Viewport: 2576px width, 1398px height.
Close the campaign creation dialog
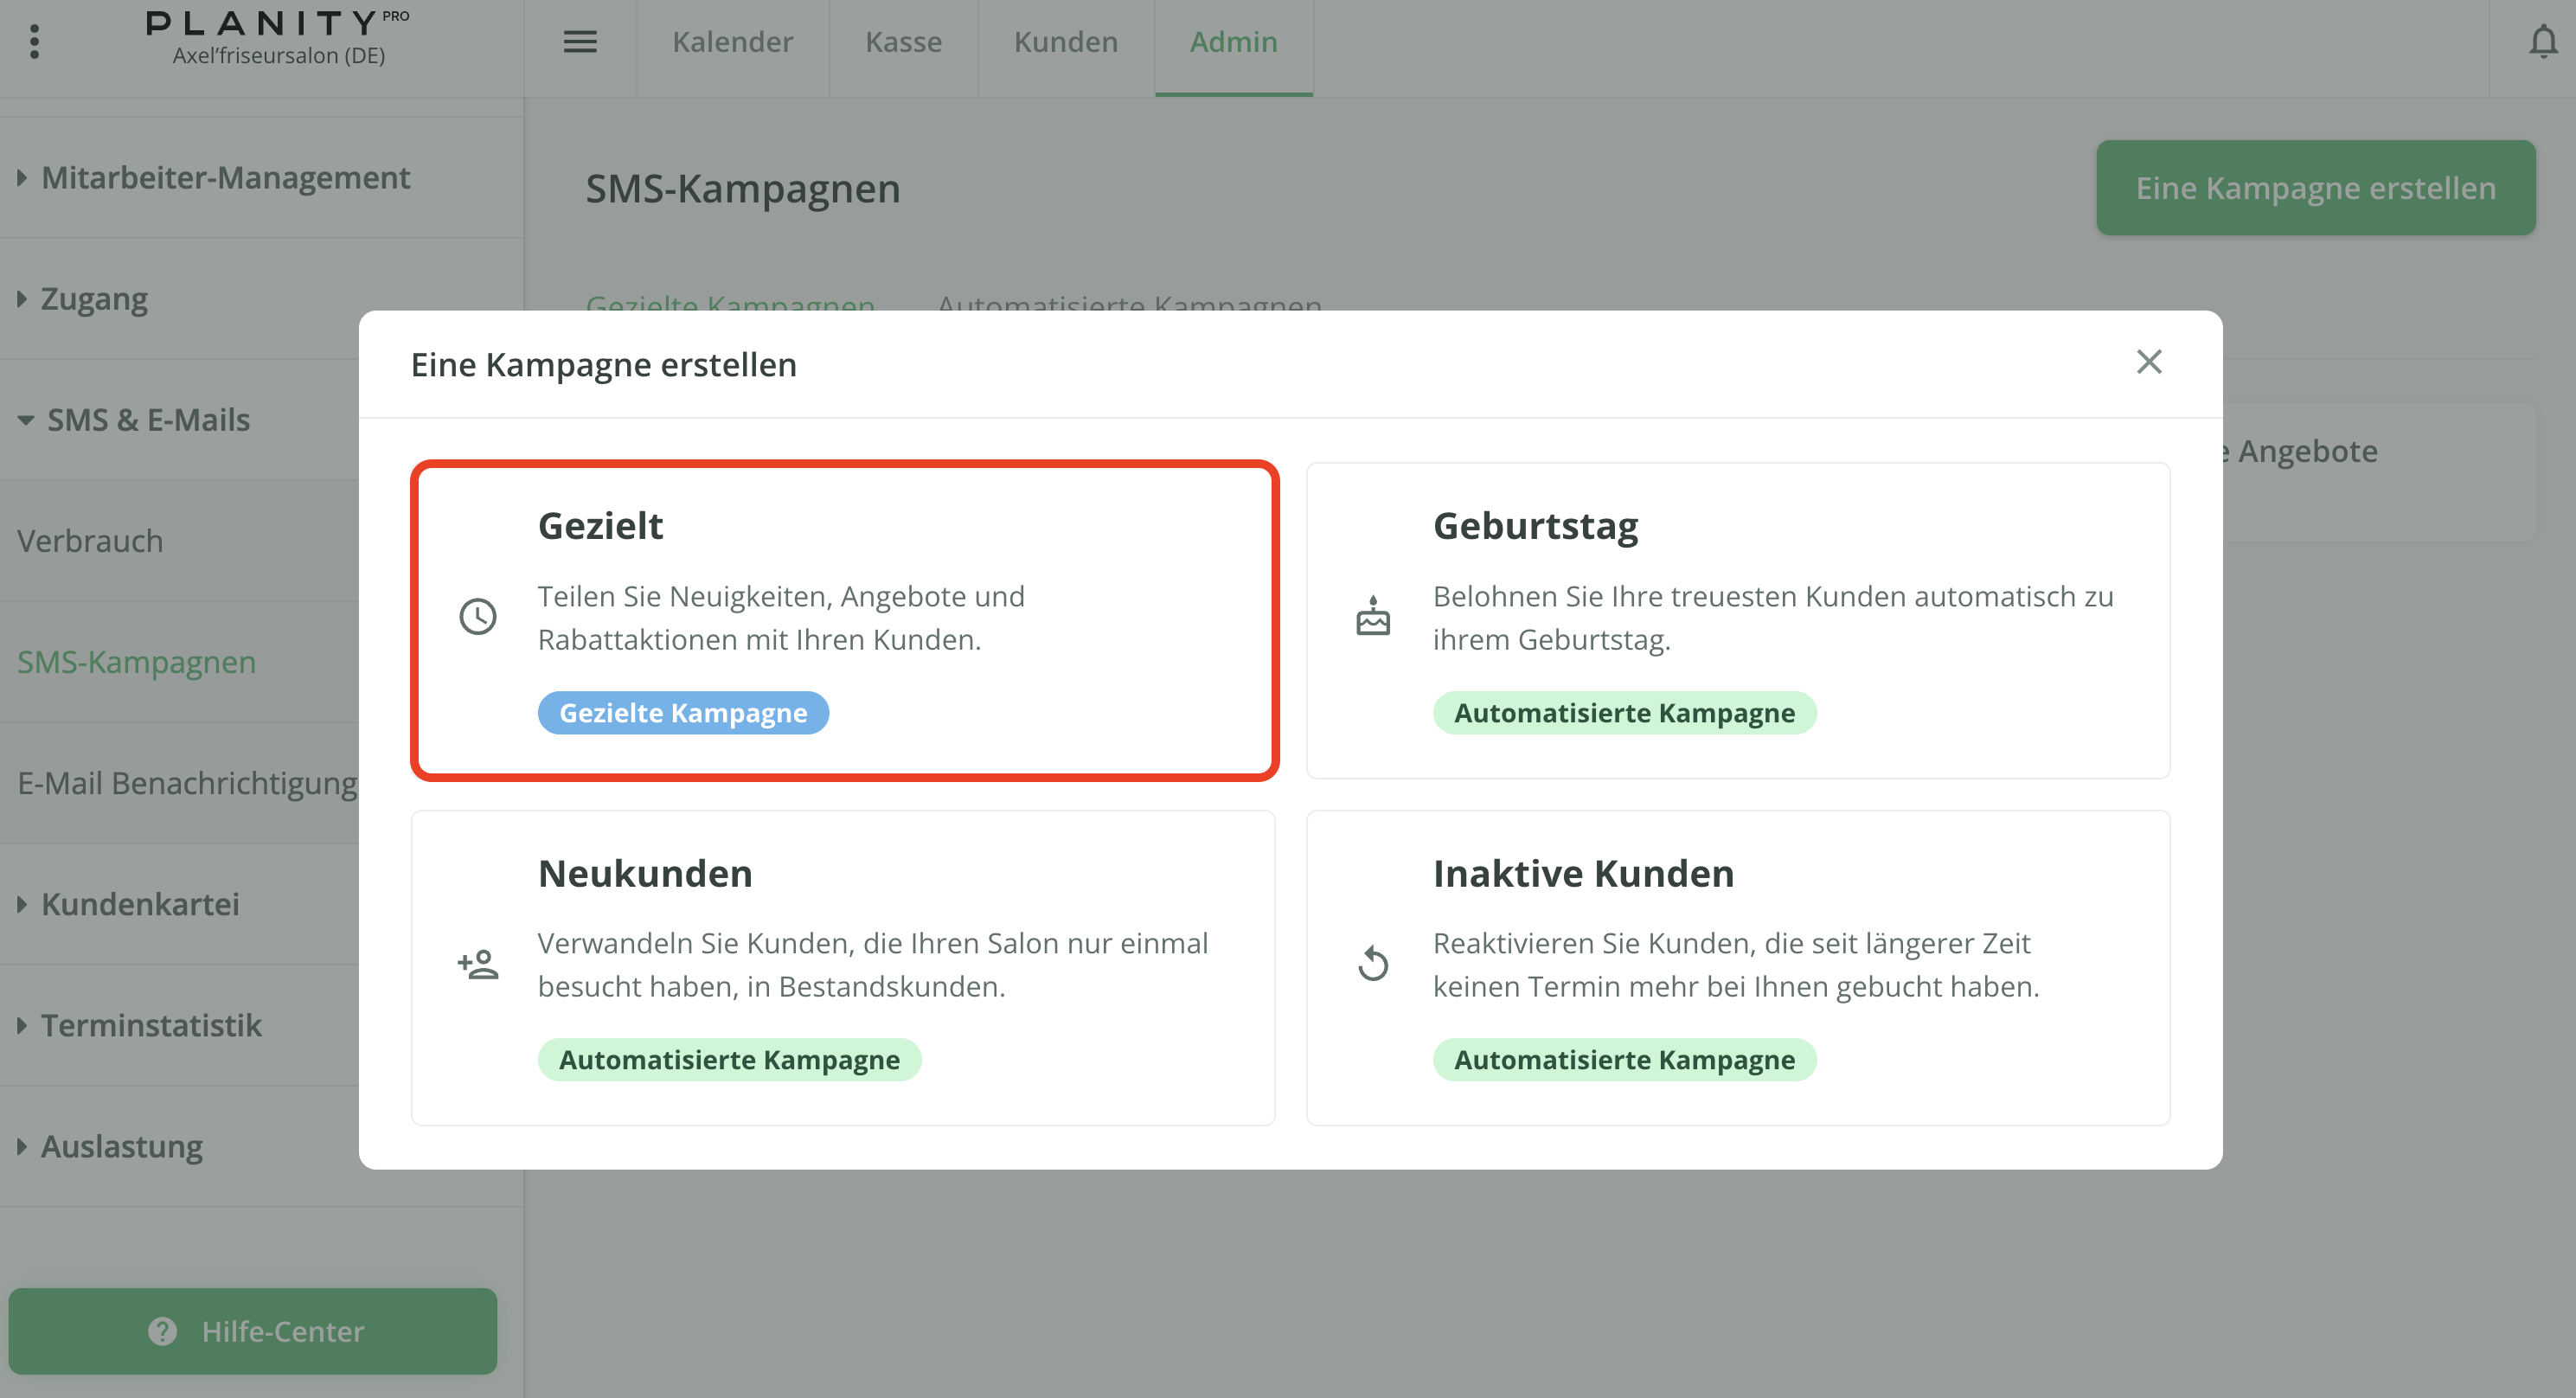(x=2149, y=363)
